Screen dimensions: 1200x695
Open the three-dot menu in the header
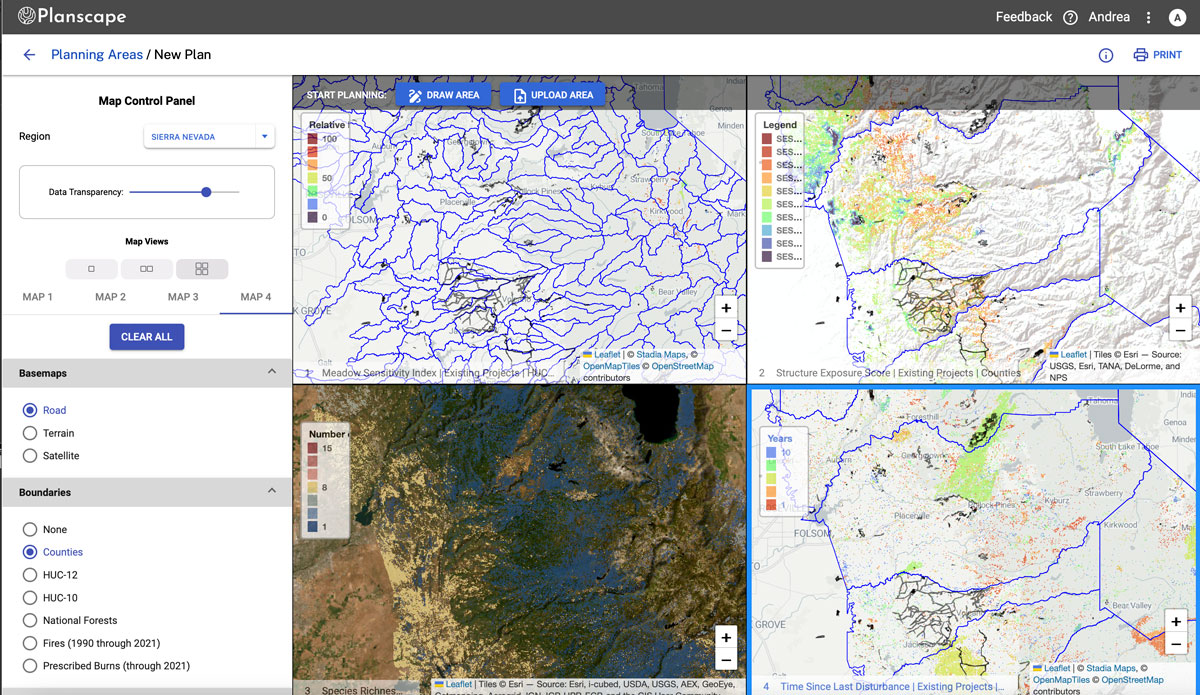(1147, 17)
